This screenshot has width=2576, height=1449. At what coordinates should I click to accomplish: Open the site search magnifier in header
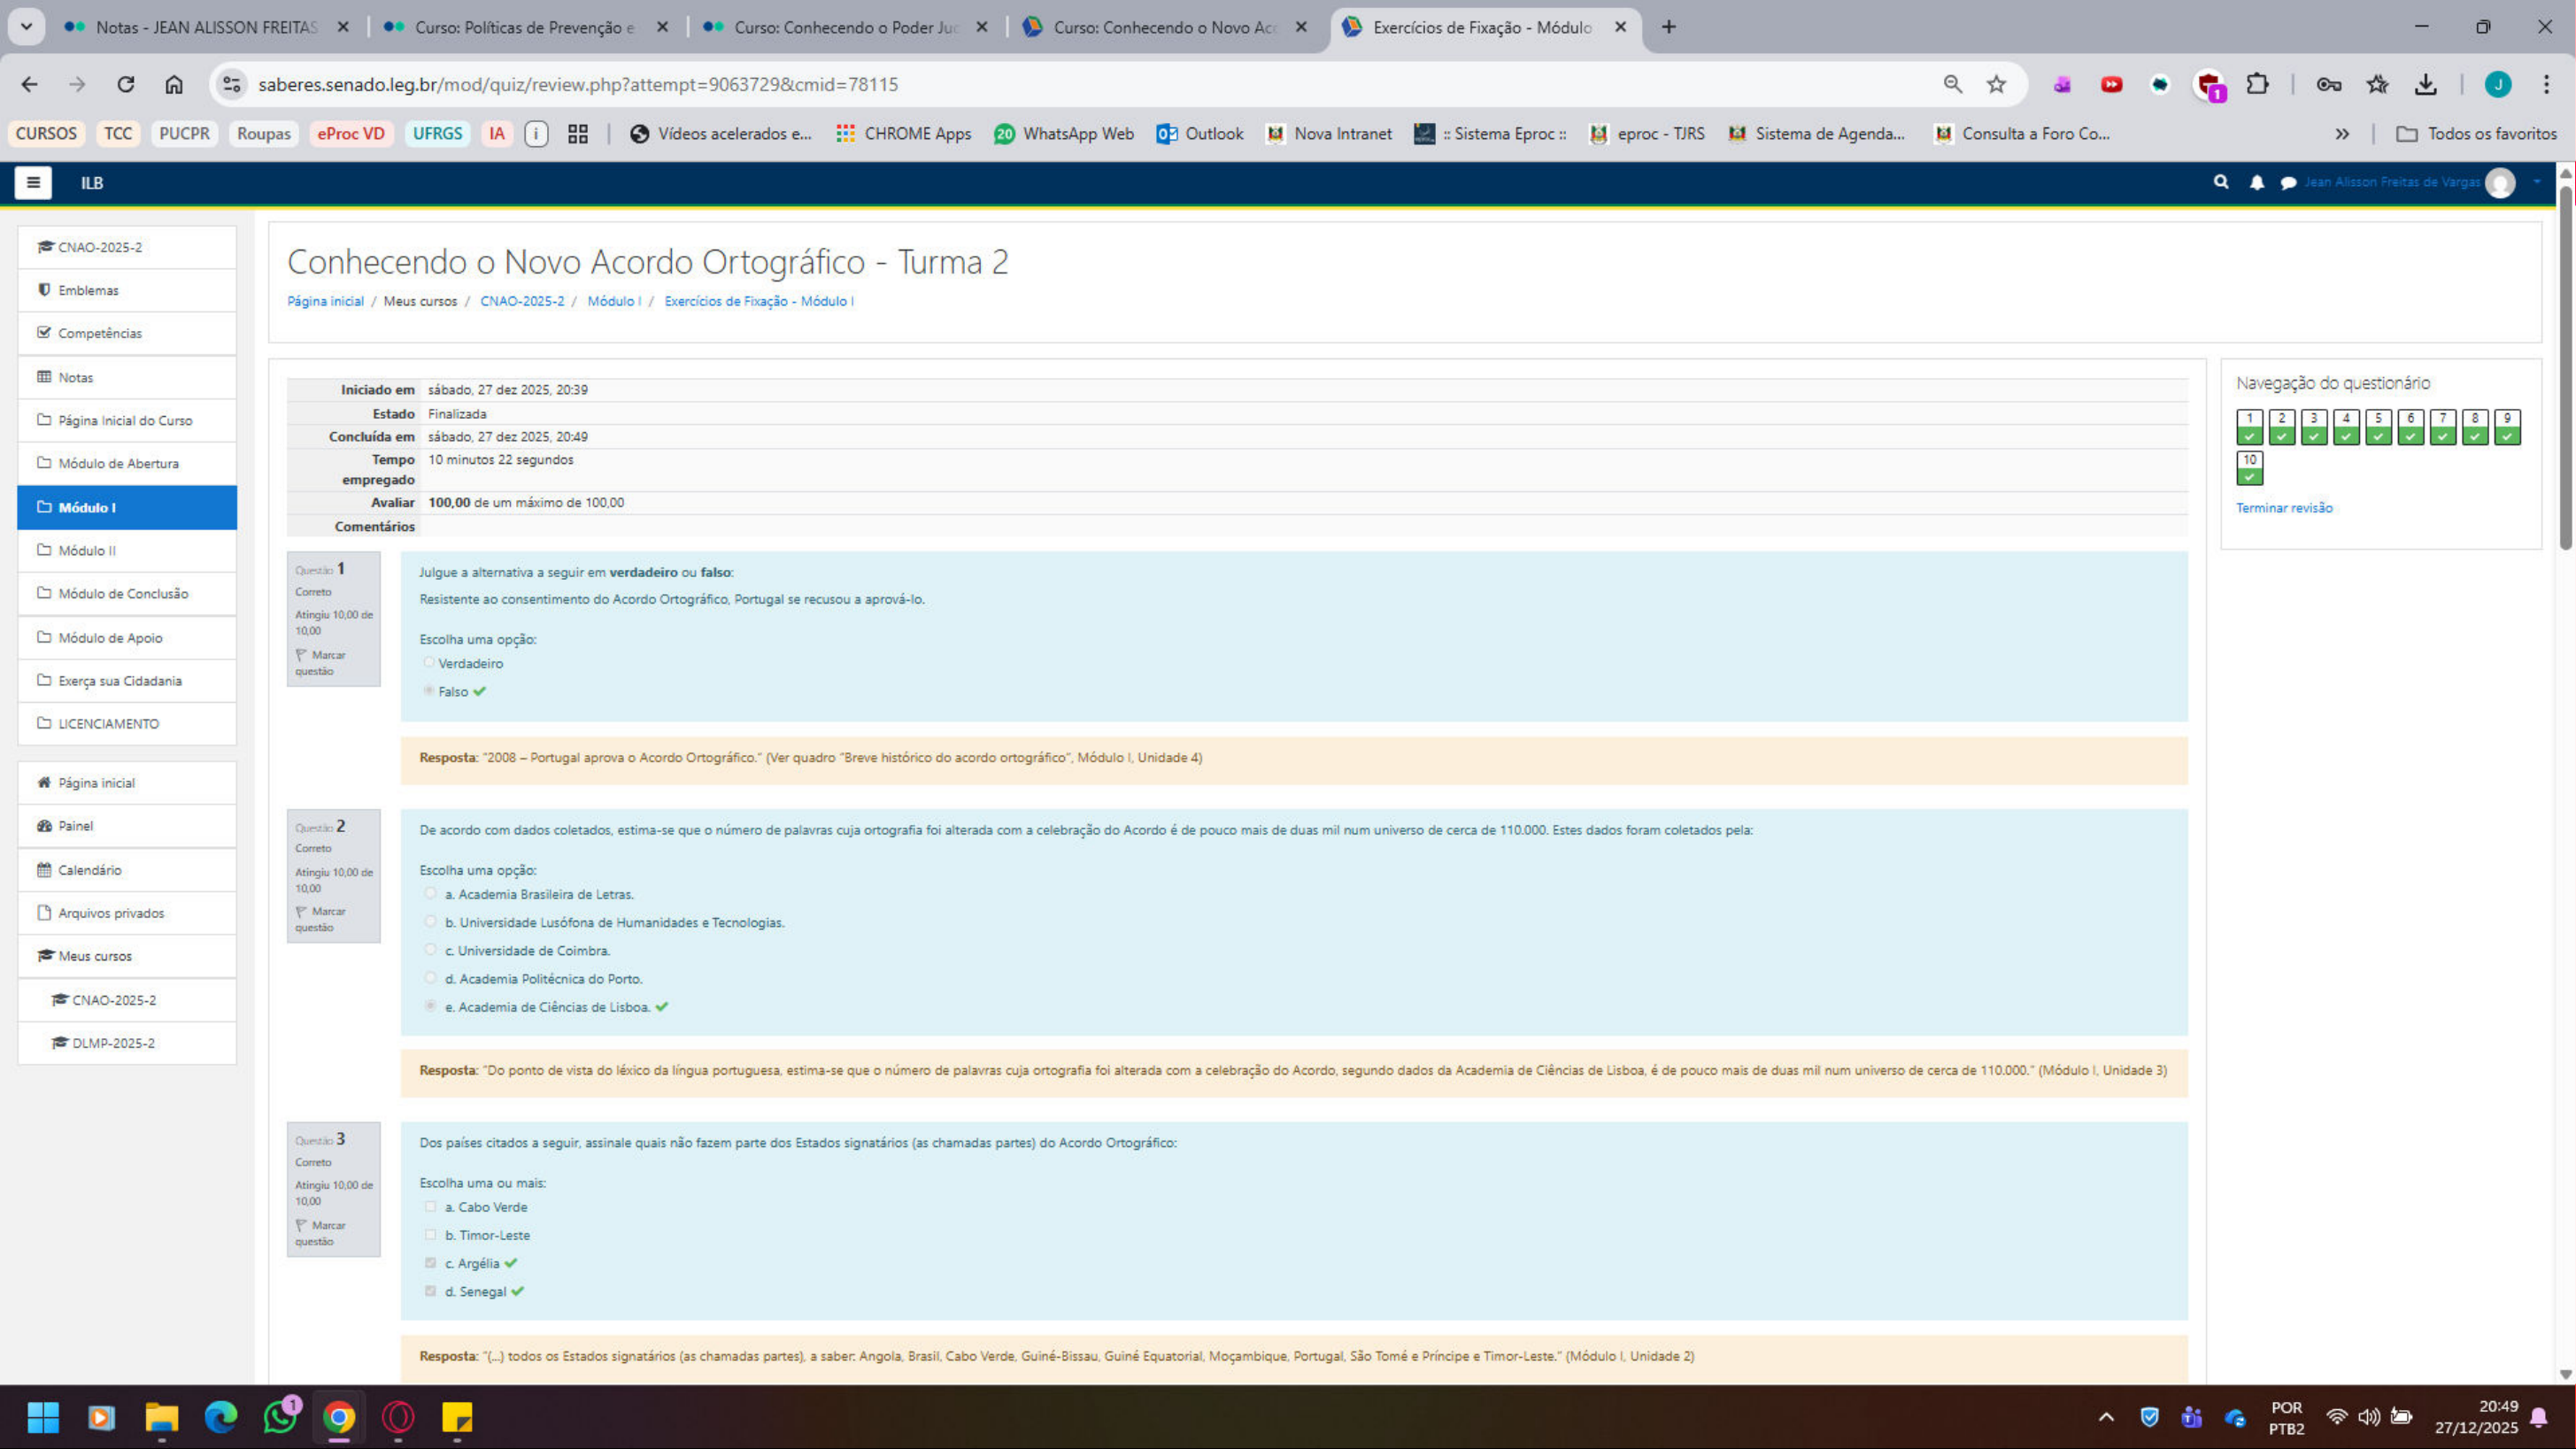pyautogui.click(x=2221, y=182)
